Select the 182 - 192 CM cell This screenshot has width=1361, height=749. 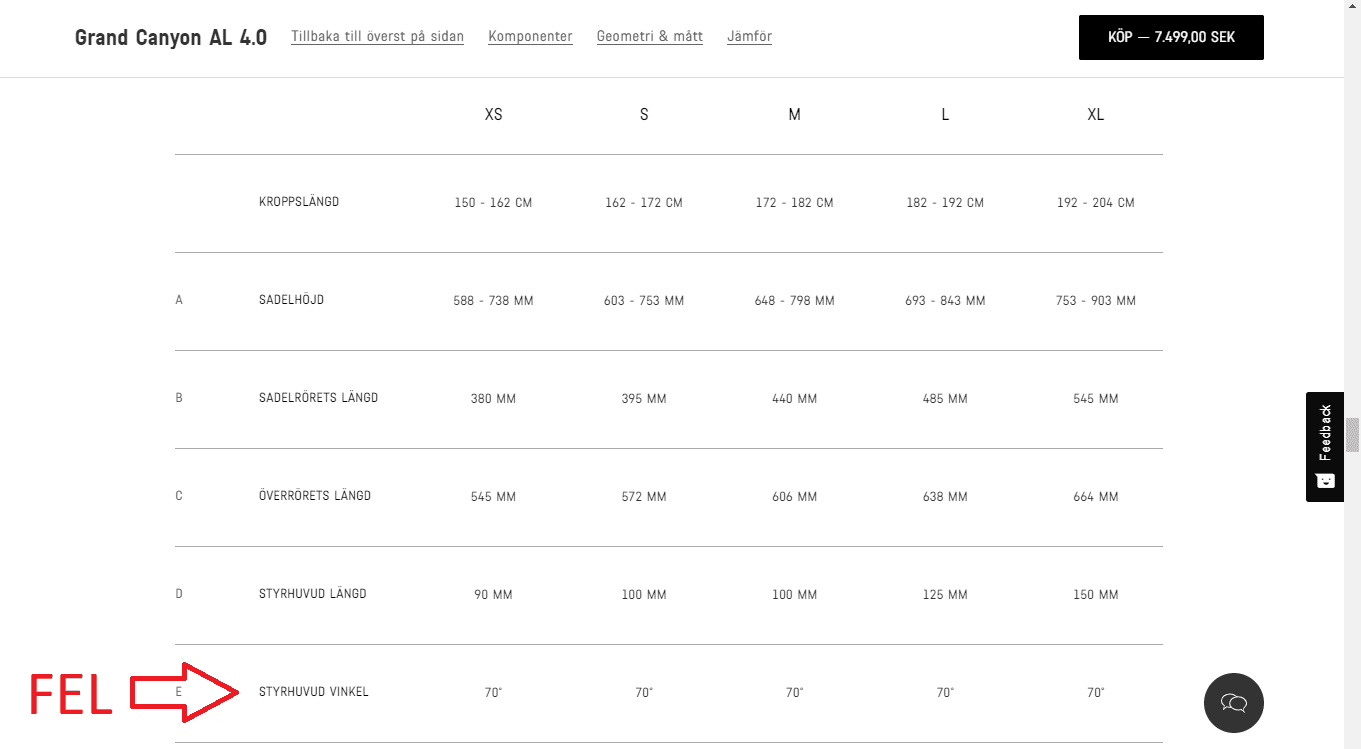click(945, 203)
